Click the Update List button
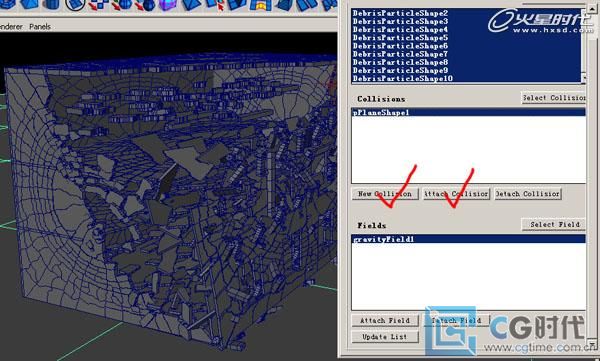The height and width of the screenshot is (361, 600). coord(385,337)
